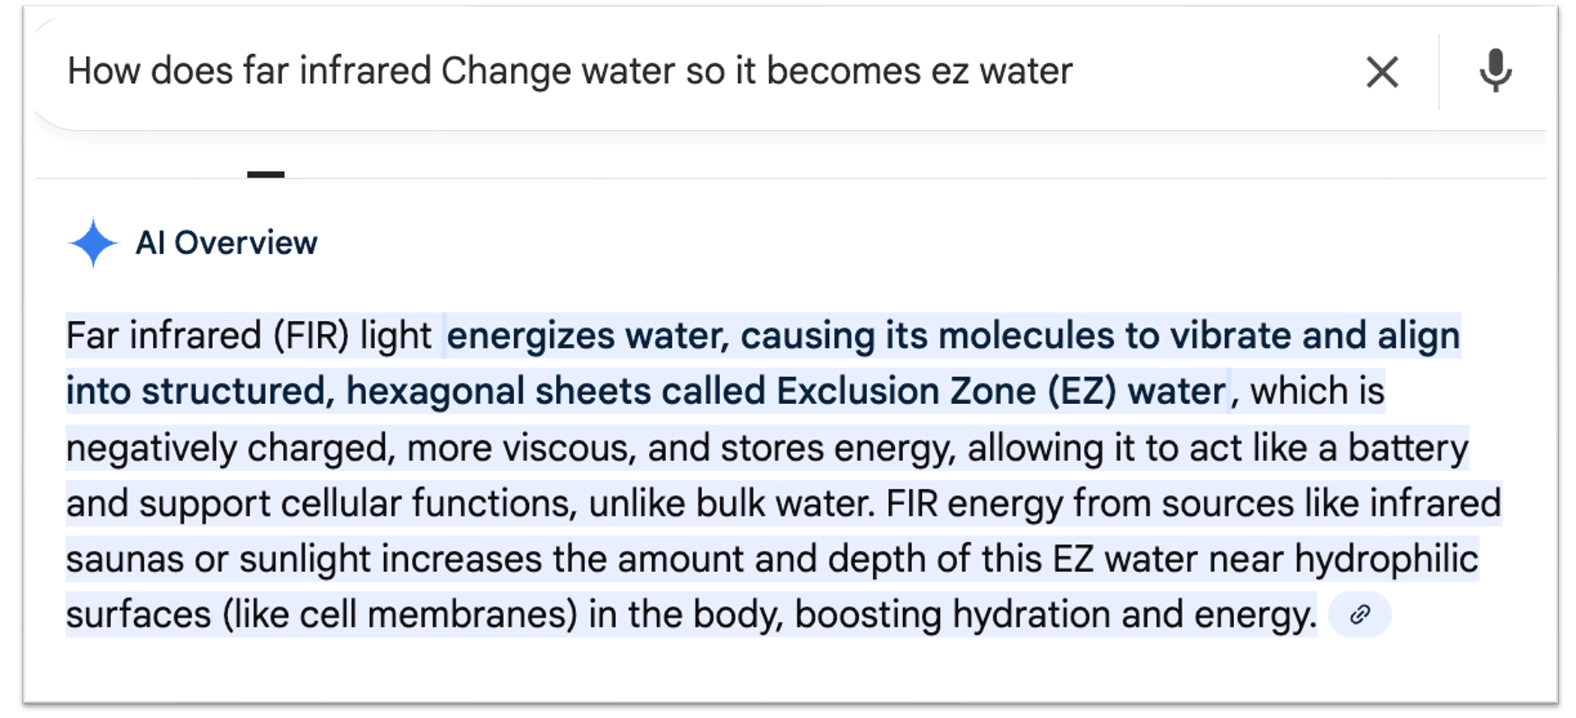Open the source link chip after the overview
The height and width of the screenshot is (718, 1576).
point(1359,615)
